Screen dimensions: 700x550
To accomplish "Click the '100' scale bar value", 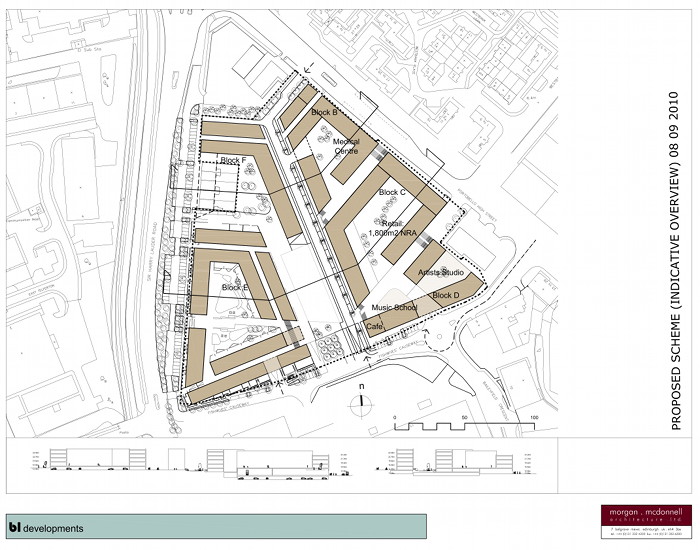I will pyautogui.click(x=533, y=418).
